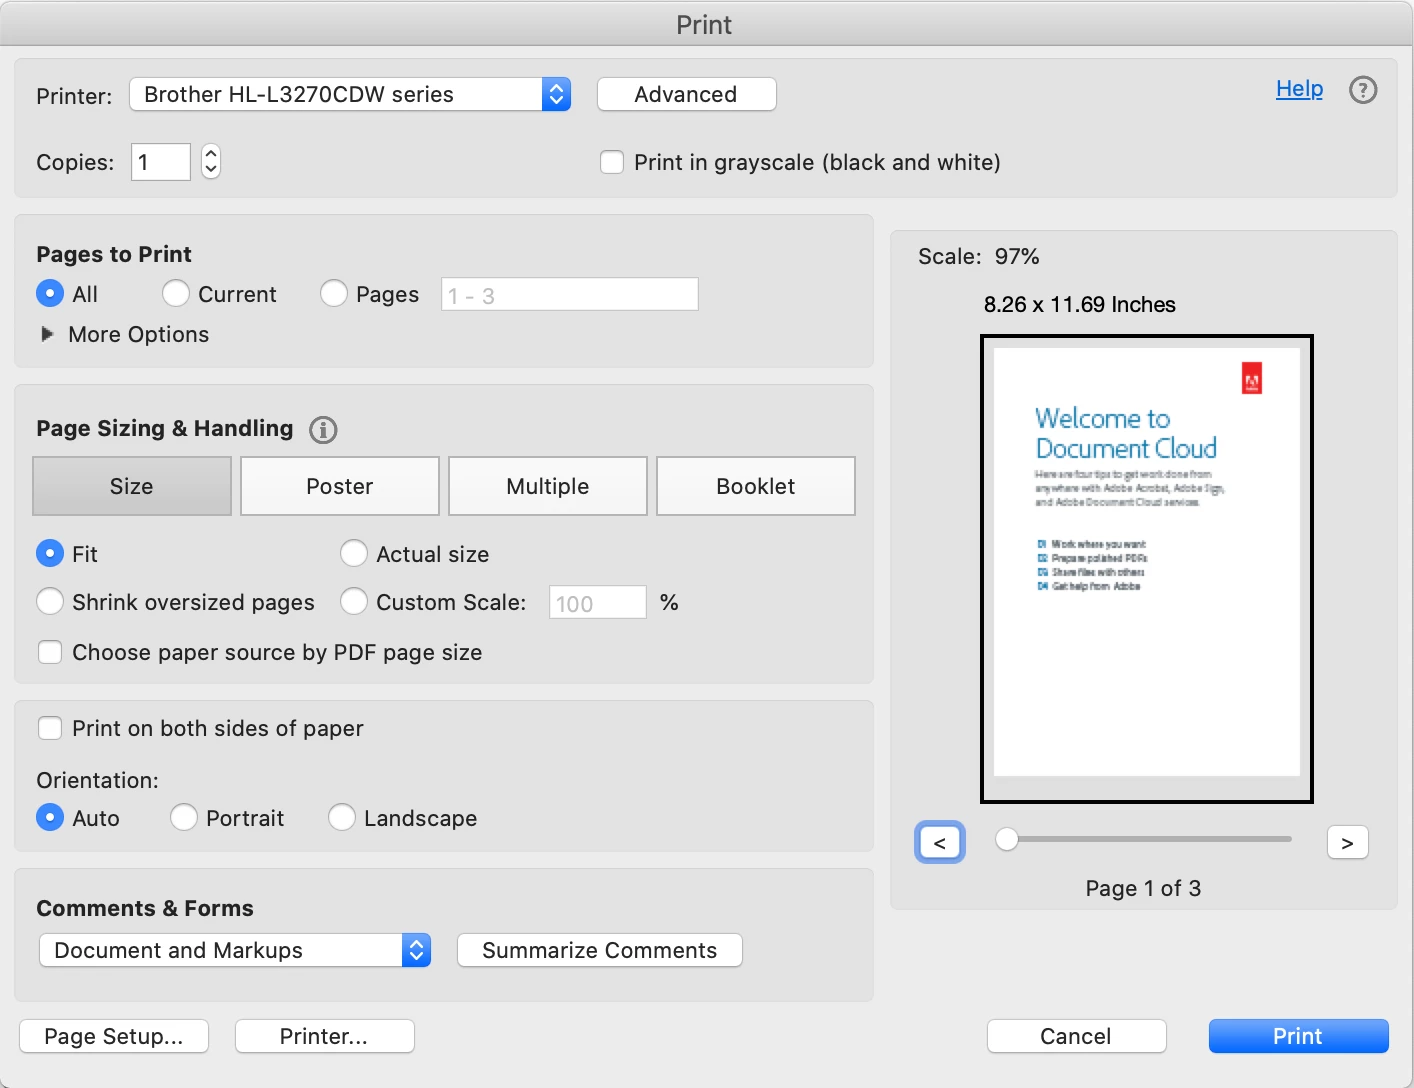The height and width of the screenshot is (1088, 1414).
Task: Click into the Copies field
Action: pyautogui.click(x=161, y=162)
